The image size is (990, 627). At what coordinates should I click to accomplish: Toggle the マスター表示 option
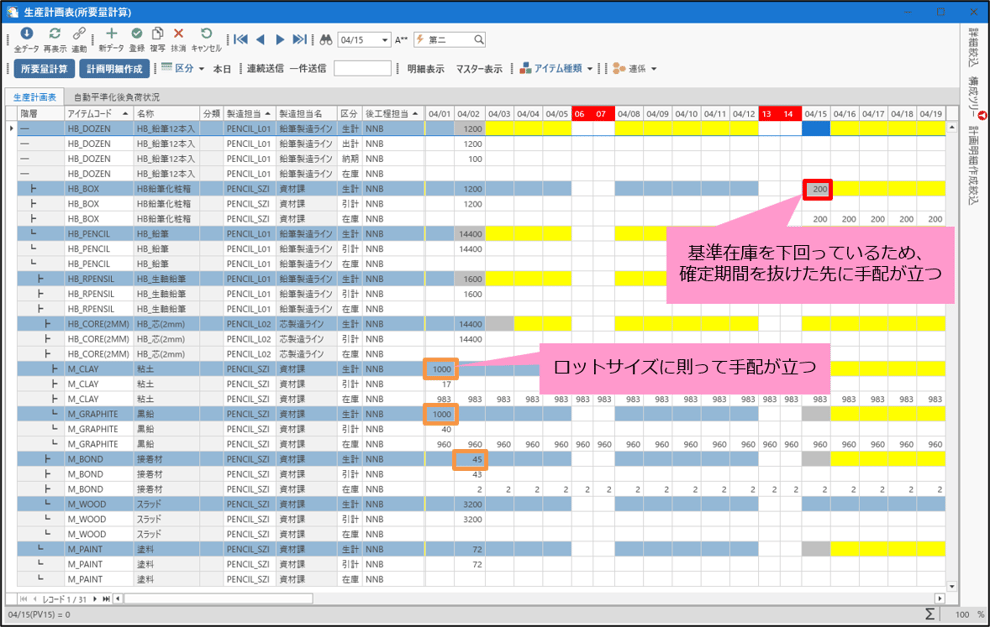[x=479, y=69]
